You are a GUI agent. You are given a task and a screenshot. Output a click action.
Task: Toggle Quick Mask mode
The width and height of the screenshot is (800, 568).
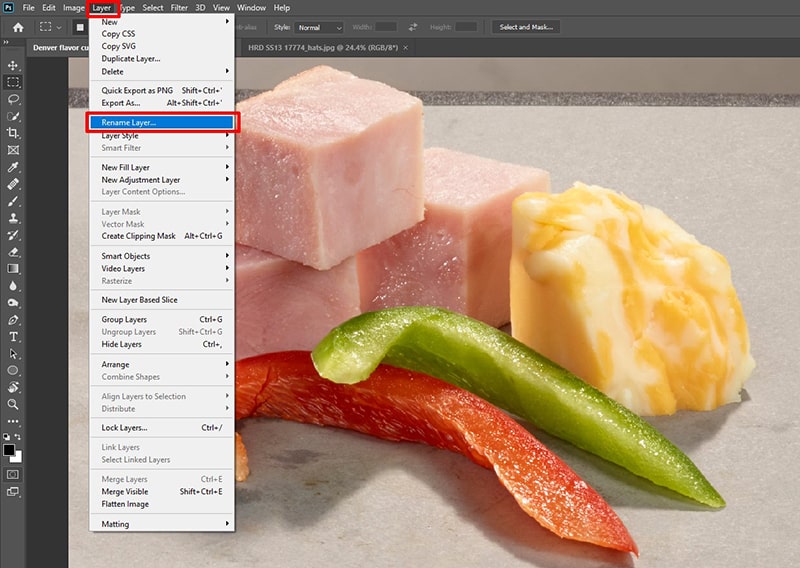click(x=13, y=475)
